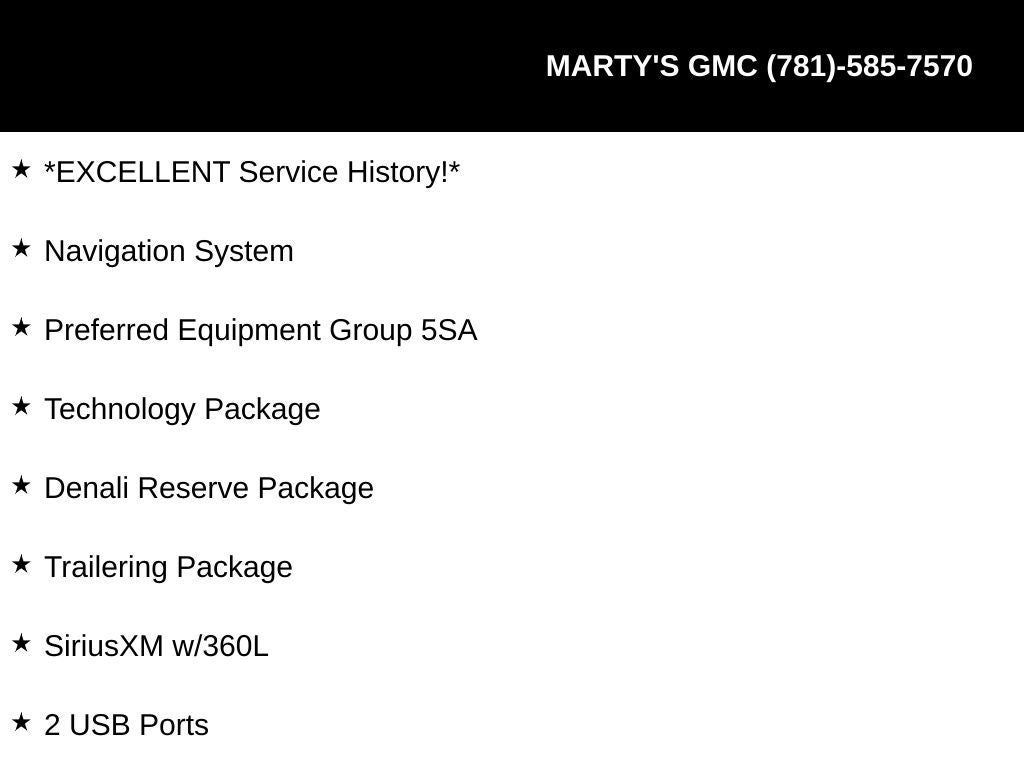This screenshot has height=768, width=1024.
Task: Click the MARTY'S GMC dealership name
Action: pyautogui.click(x=651, y=66)
